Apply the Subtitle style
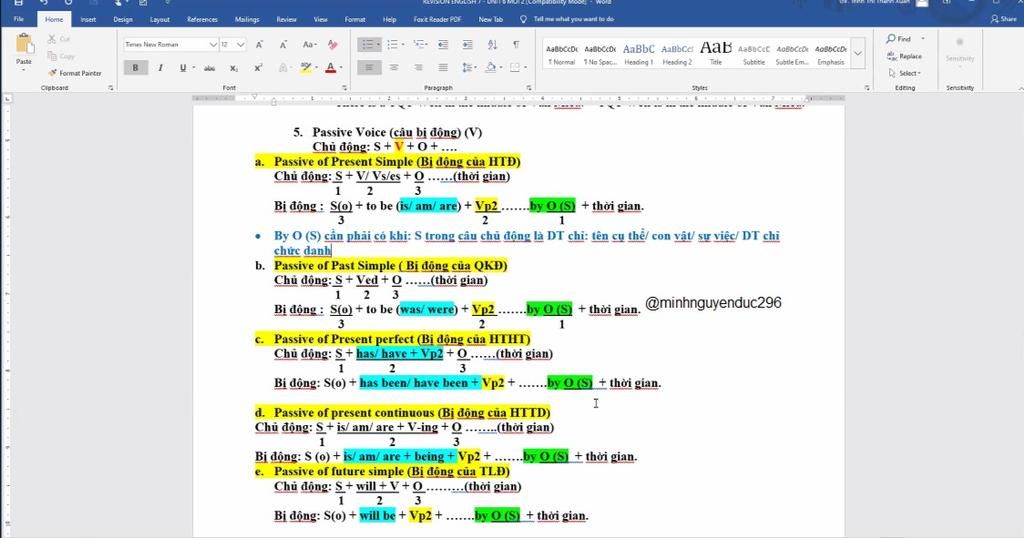Image resolution: width=1024 pixels, height=538 pixels. [x=754, y=54]
